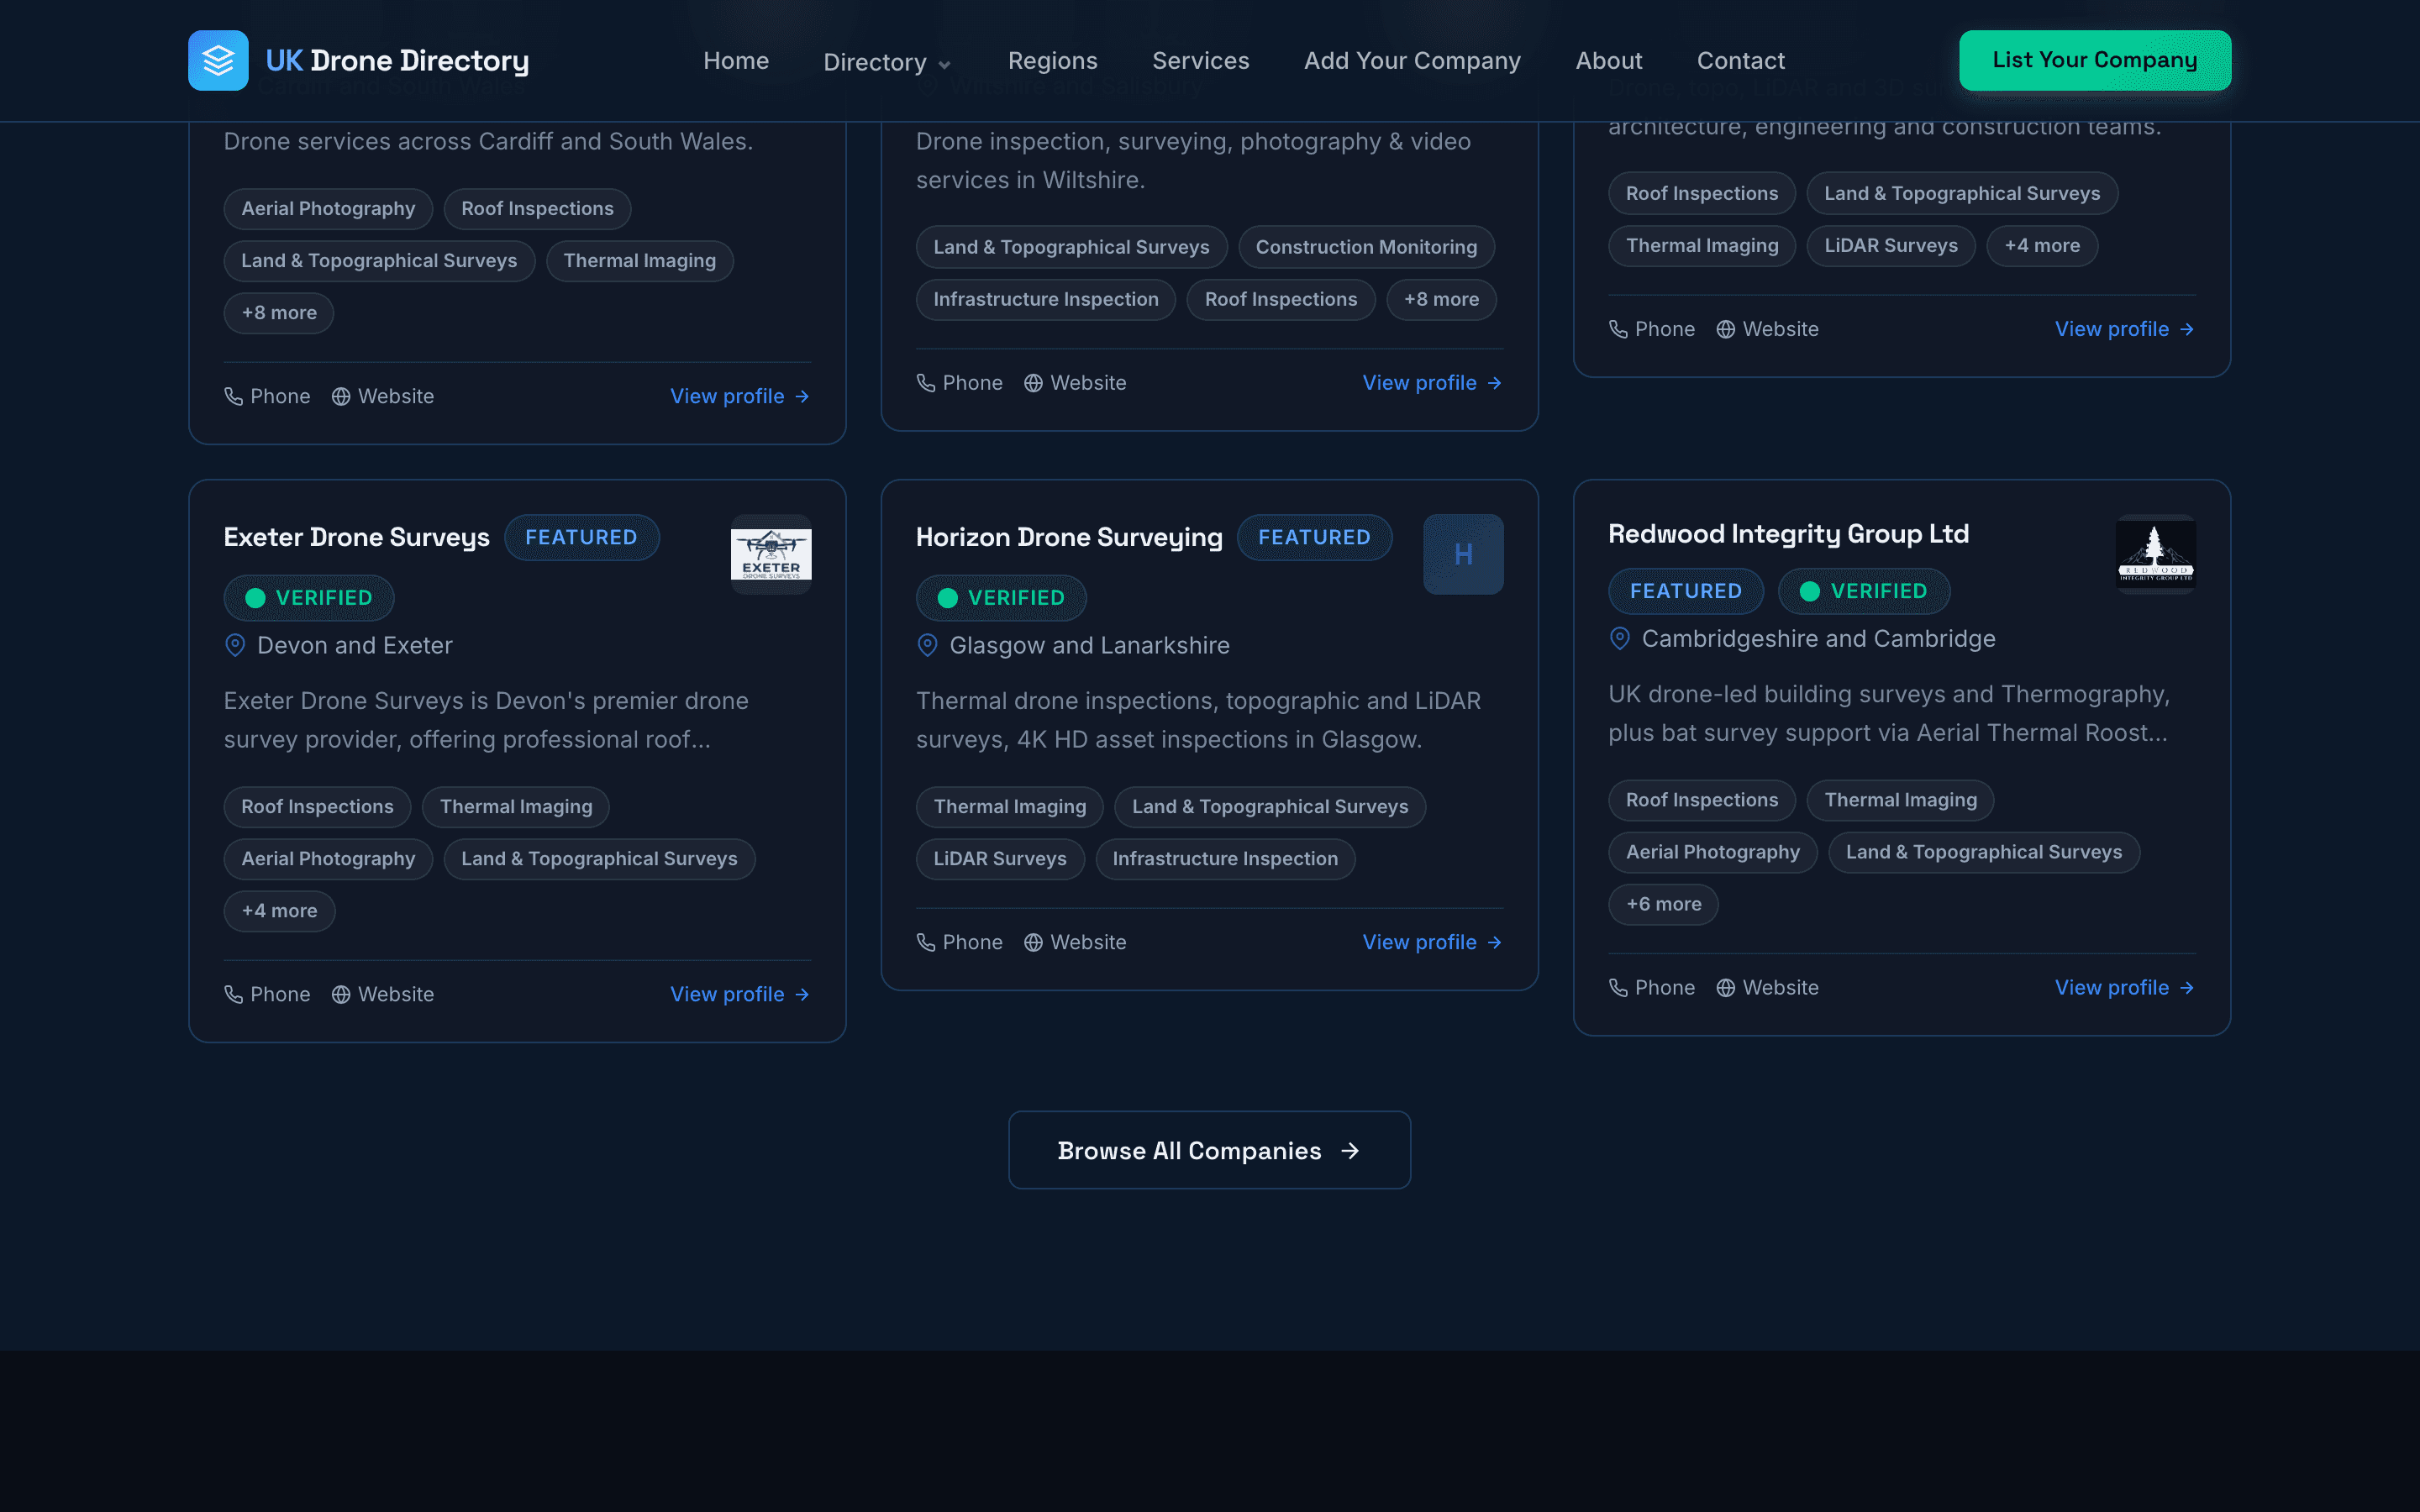
Task: Click the Horizon Drone Surveying H avatar
Action: point(1463,554)
